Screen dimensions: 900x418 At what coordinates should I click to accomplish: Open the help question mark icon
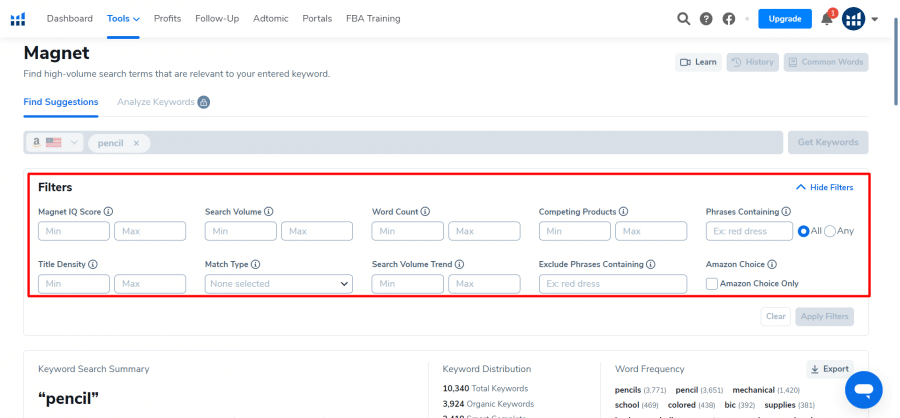pos(706,19)
